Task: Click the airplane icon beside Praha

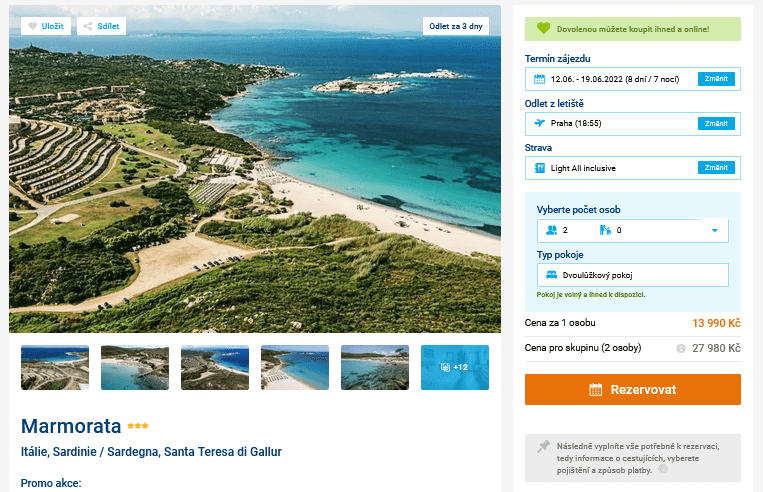Action: click(x=539, y=123)
